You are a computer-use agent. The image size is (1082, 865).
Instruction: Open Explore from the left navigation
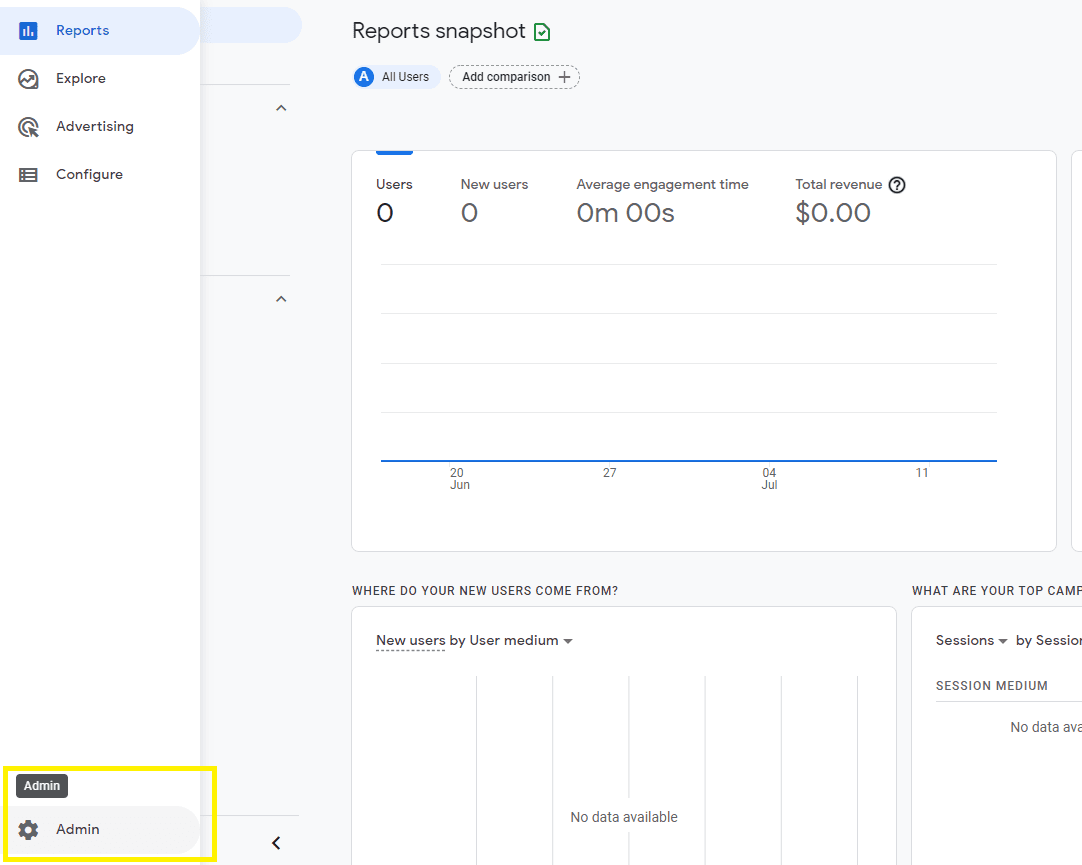pyautogui.click(x=81, y=78)
